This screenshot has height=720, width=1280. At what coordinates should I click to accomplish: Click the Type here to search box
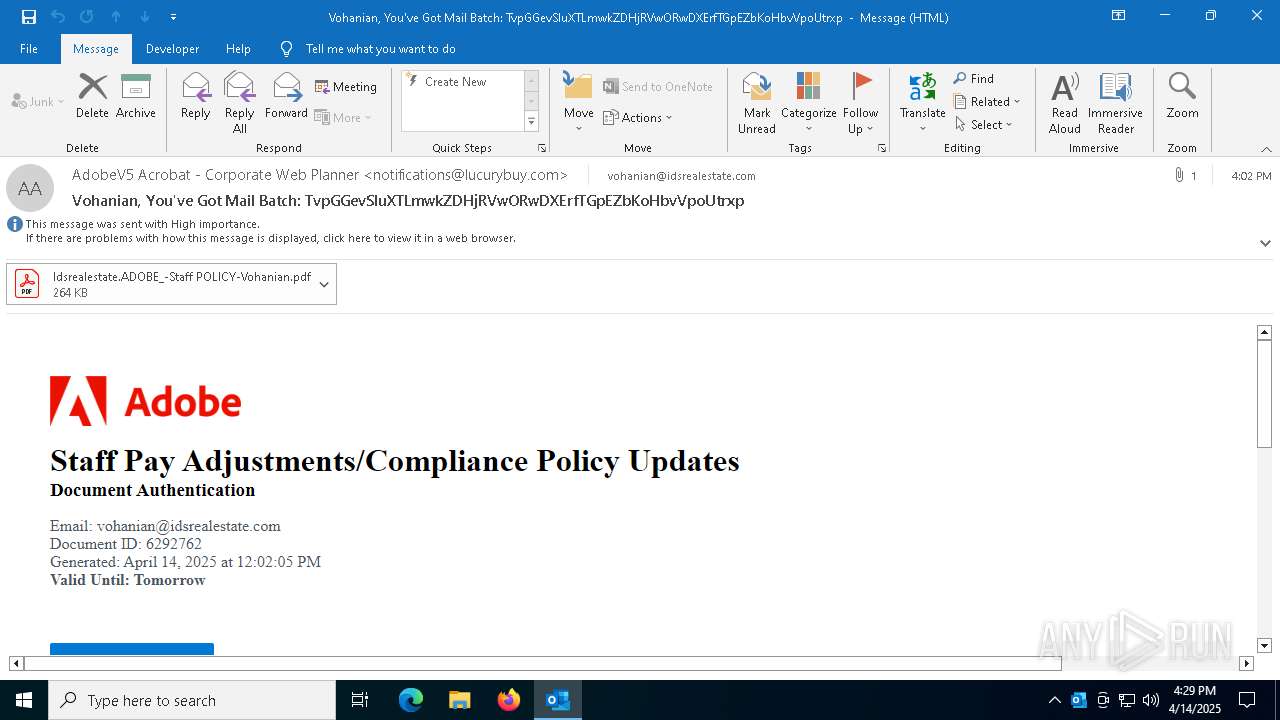[x=192, y=700]
